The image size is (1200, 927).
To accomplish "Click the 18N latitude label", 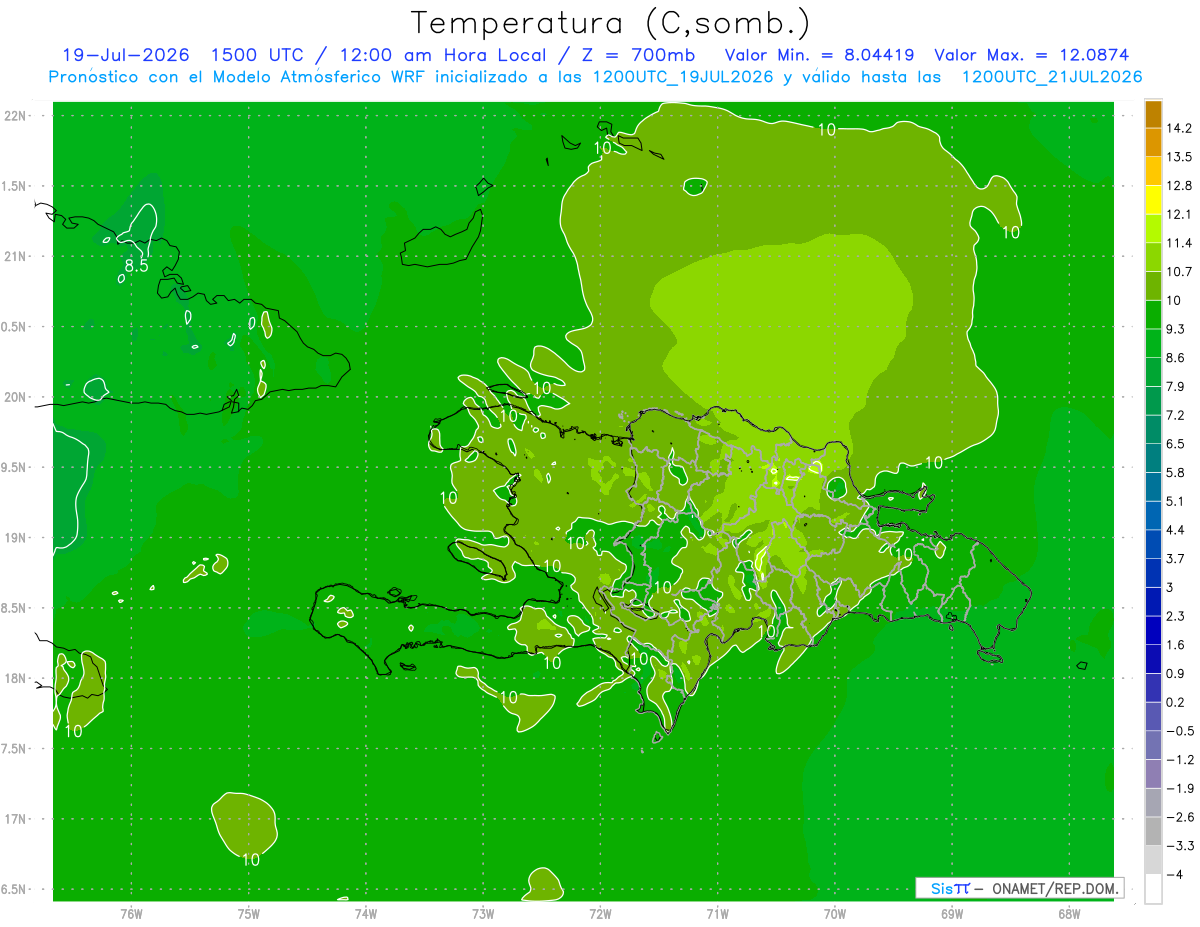I will click(16, 678).
